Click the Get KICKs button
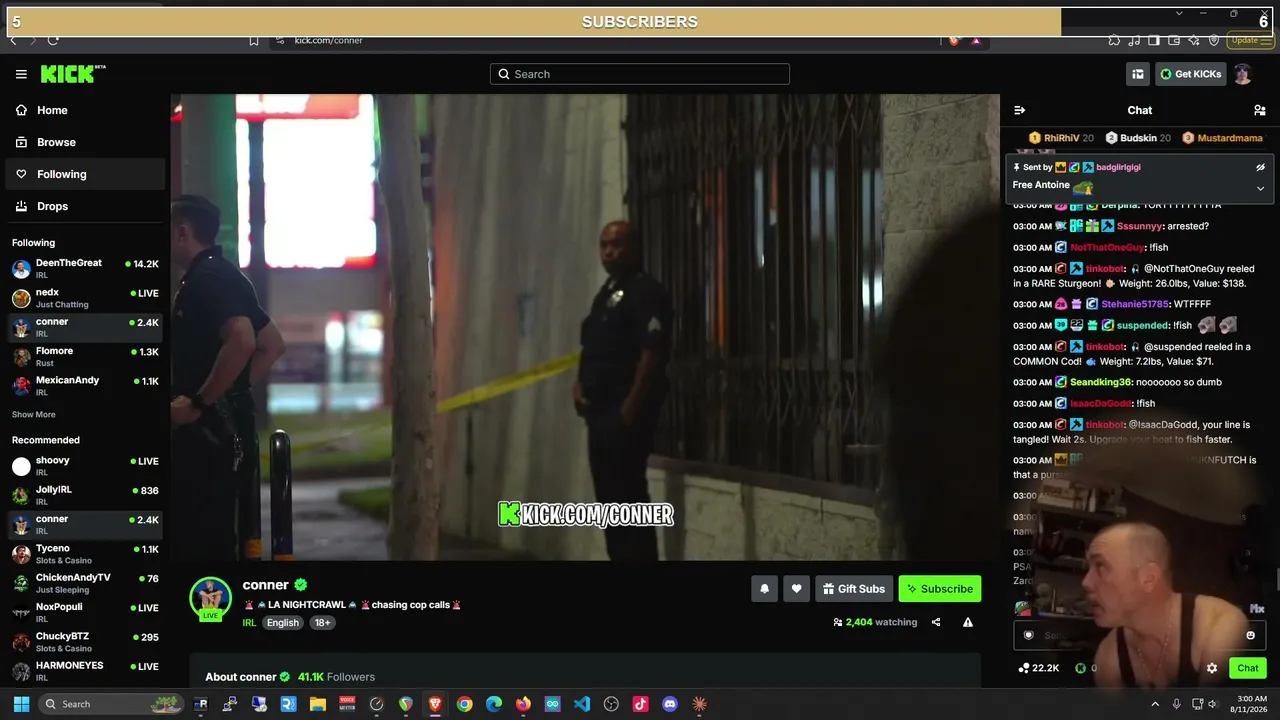This screenshot has width=1280, height=720. pos(1191,74)
